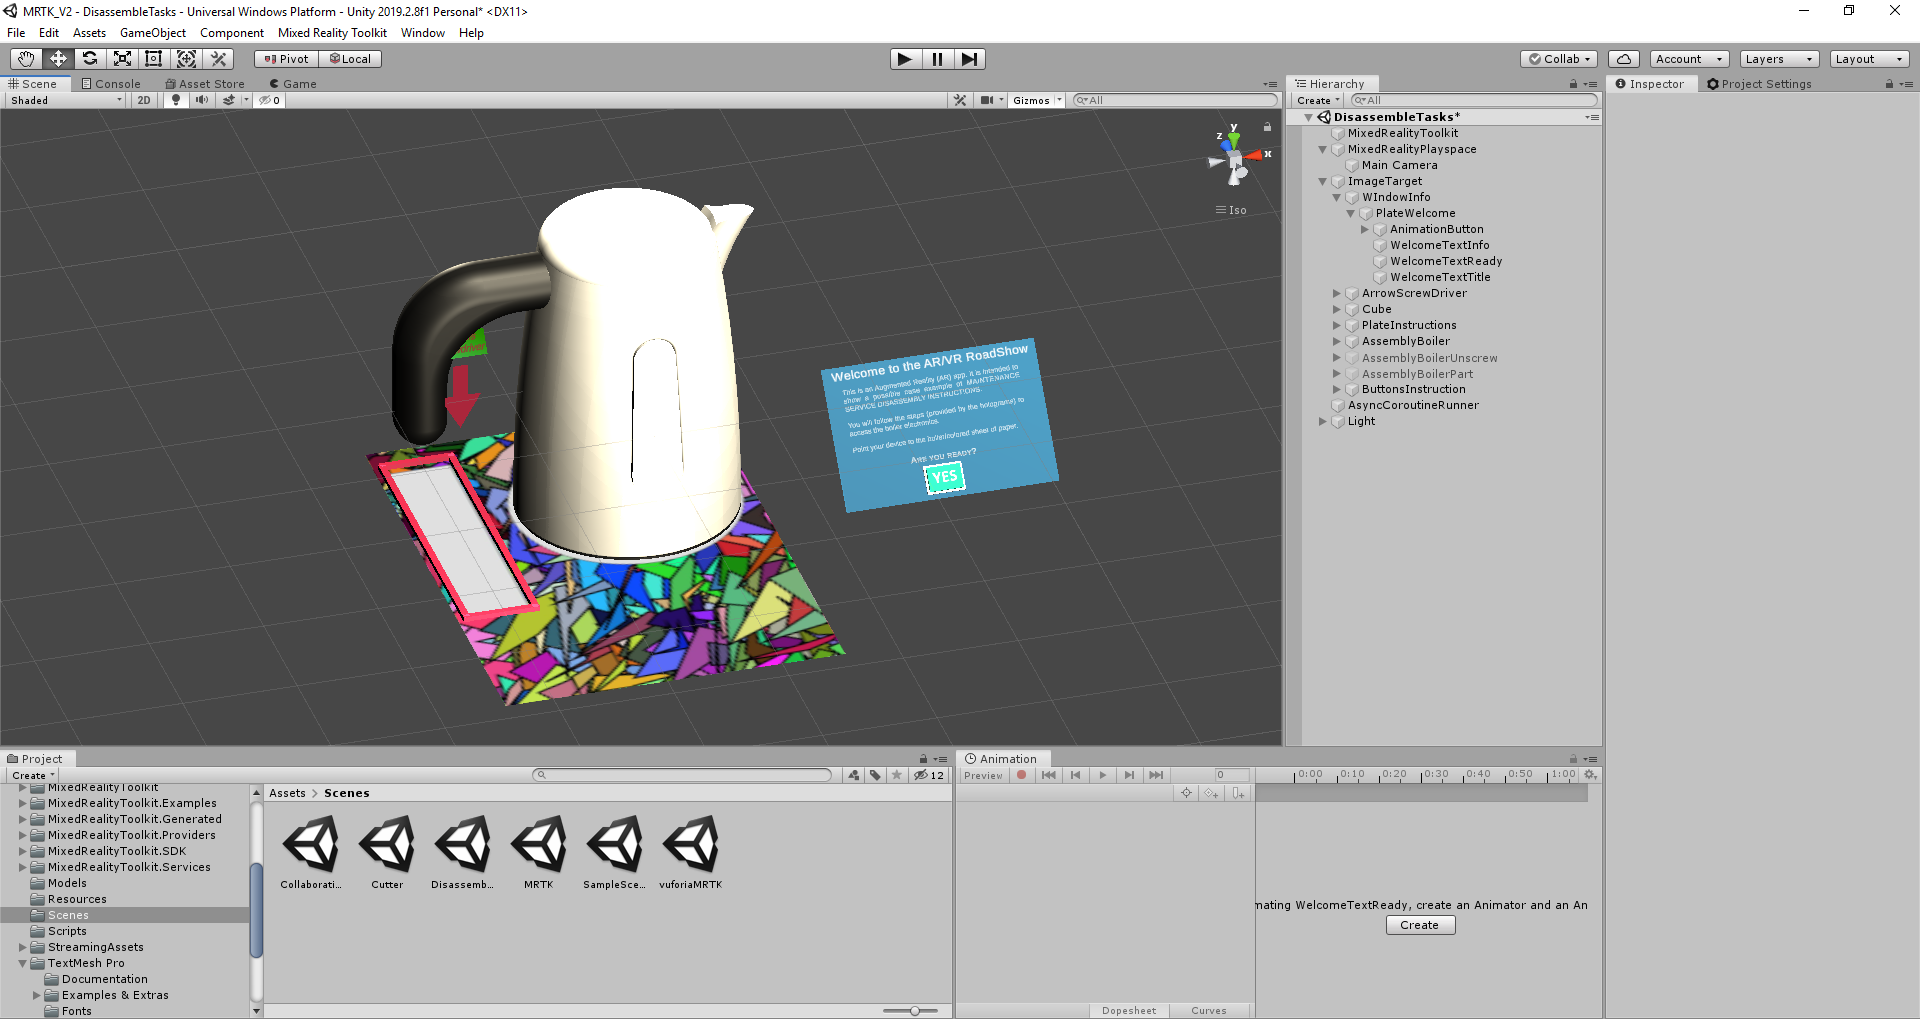Click Create button in Animation panel
Screen dimensions: 1920x1019
(1420, 925)
